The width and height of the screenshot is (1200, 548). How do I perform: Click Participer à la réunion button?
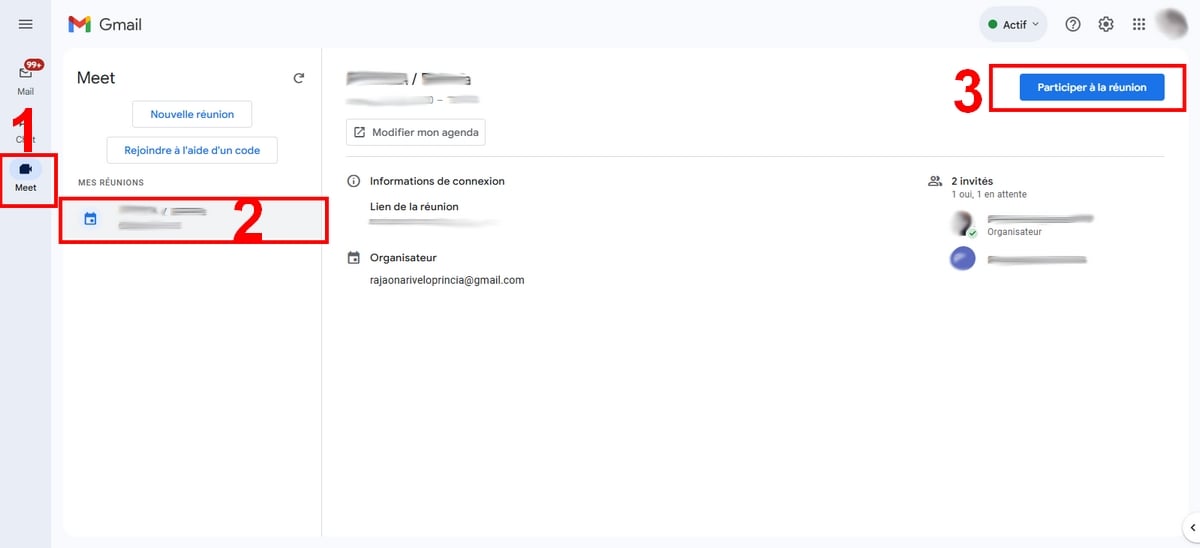click(x=1092, y=88)
